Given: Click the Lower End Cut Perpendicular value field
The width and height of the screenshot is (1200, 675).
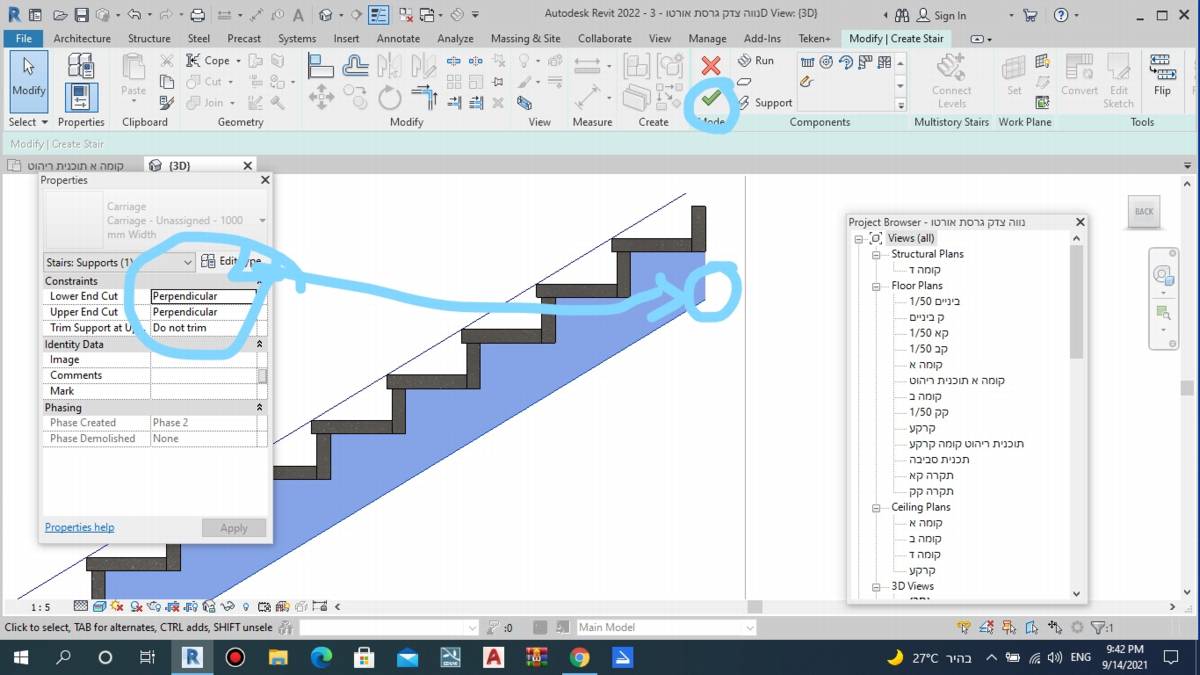Looking at the screenshot, I should 203,296.
